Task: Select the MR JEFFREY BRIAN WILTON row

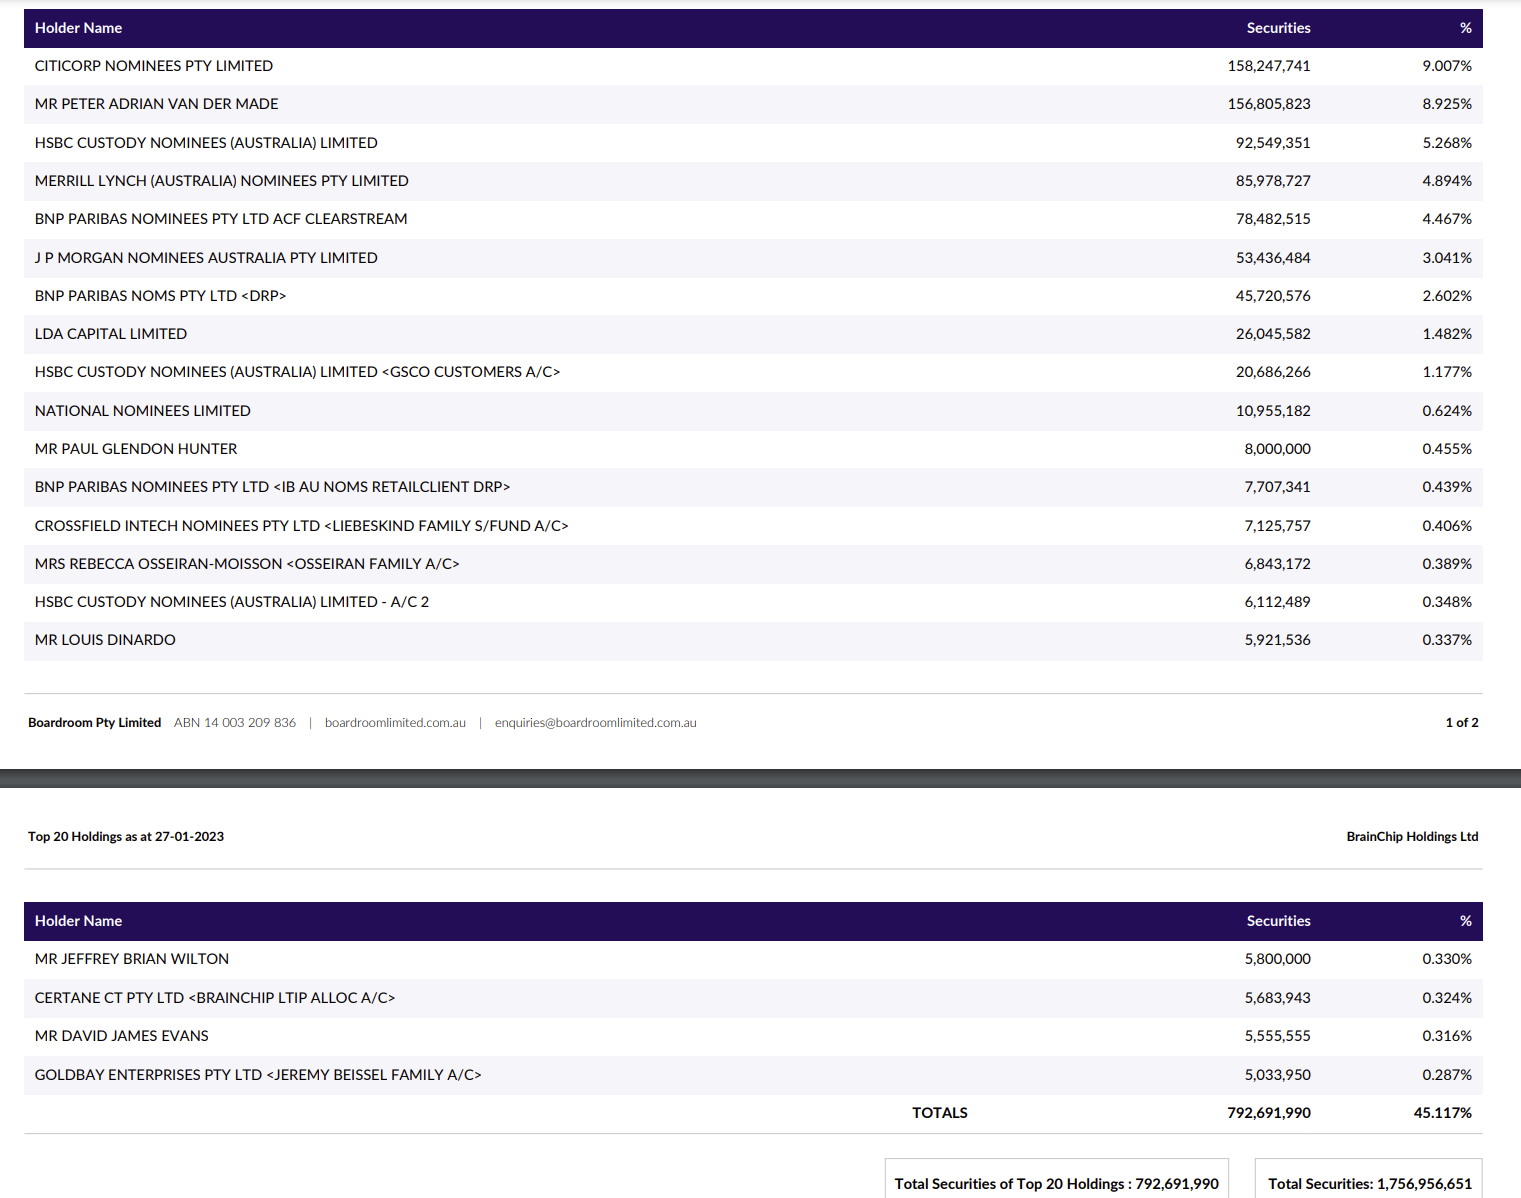Action: [132, 959]
